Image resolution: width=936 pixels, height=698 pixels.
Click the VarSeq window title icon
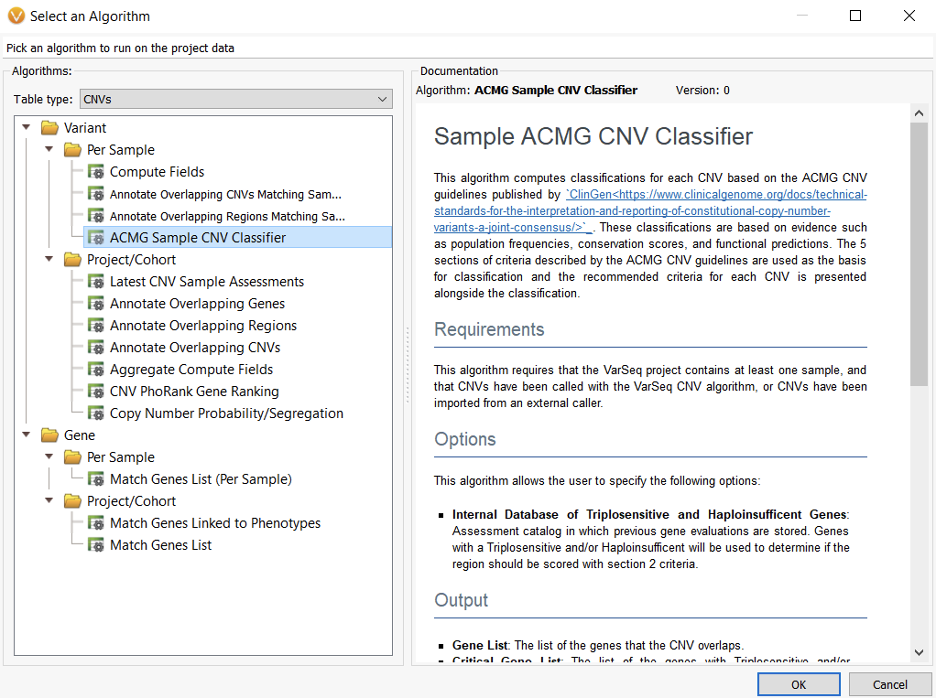[x=16, y=16]
